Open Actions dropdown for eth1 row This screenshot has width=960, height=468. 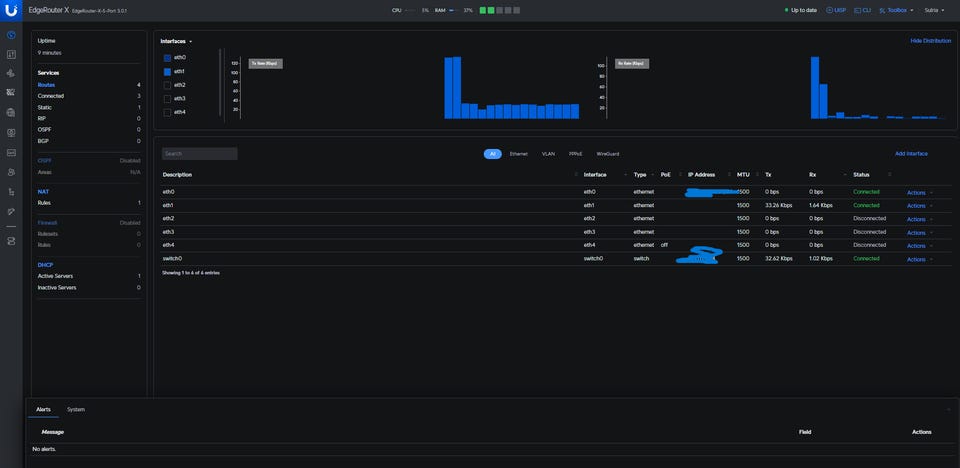920,206
